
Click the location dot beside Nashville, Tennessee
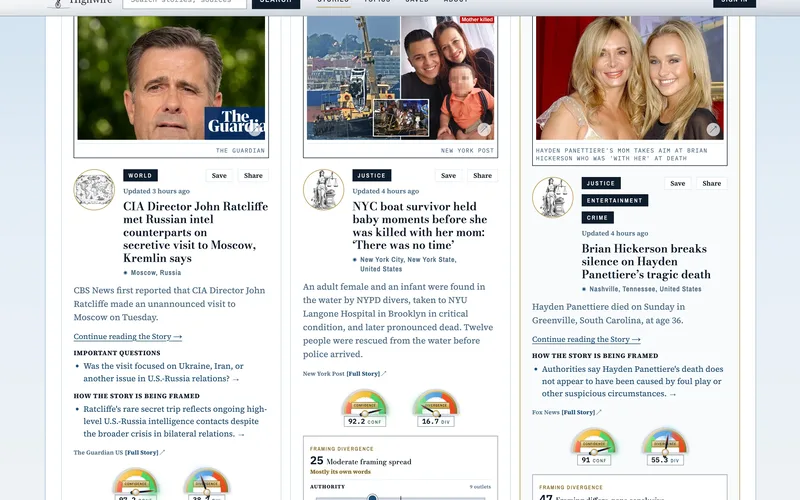tap(584, 289)
